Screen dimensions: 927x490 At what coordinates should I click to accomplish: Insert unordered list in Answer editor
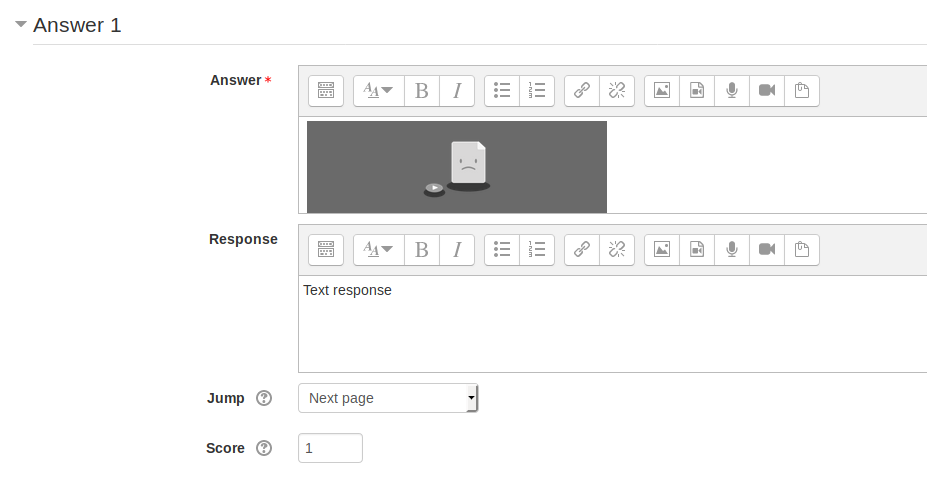point(502,91)
